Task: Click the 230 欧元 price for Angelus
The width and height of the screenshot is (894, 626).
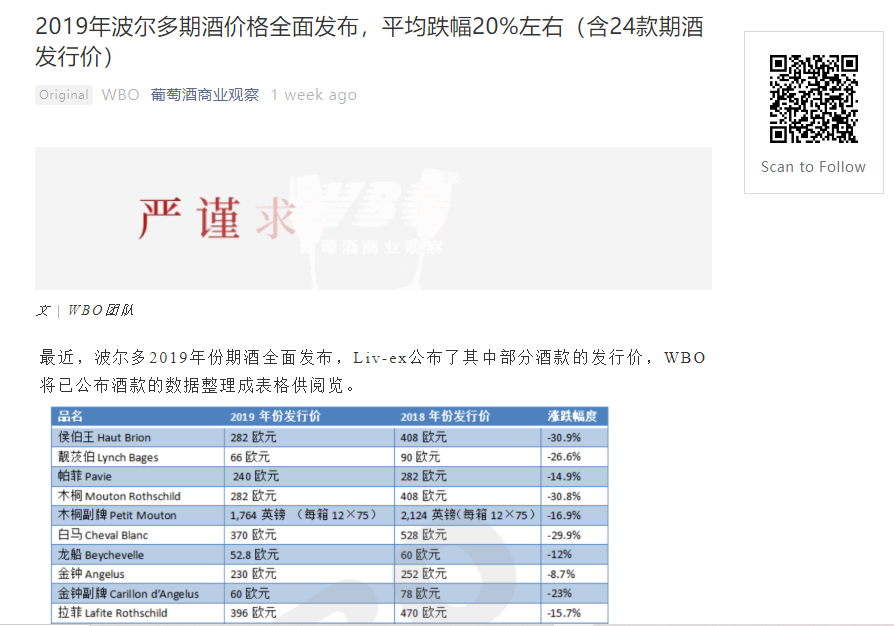Action: tap(253, 574)
